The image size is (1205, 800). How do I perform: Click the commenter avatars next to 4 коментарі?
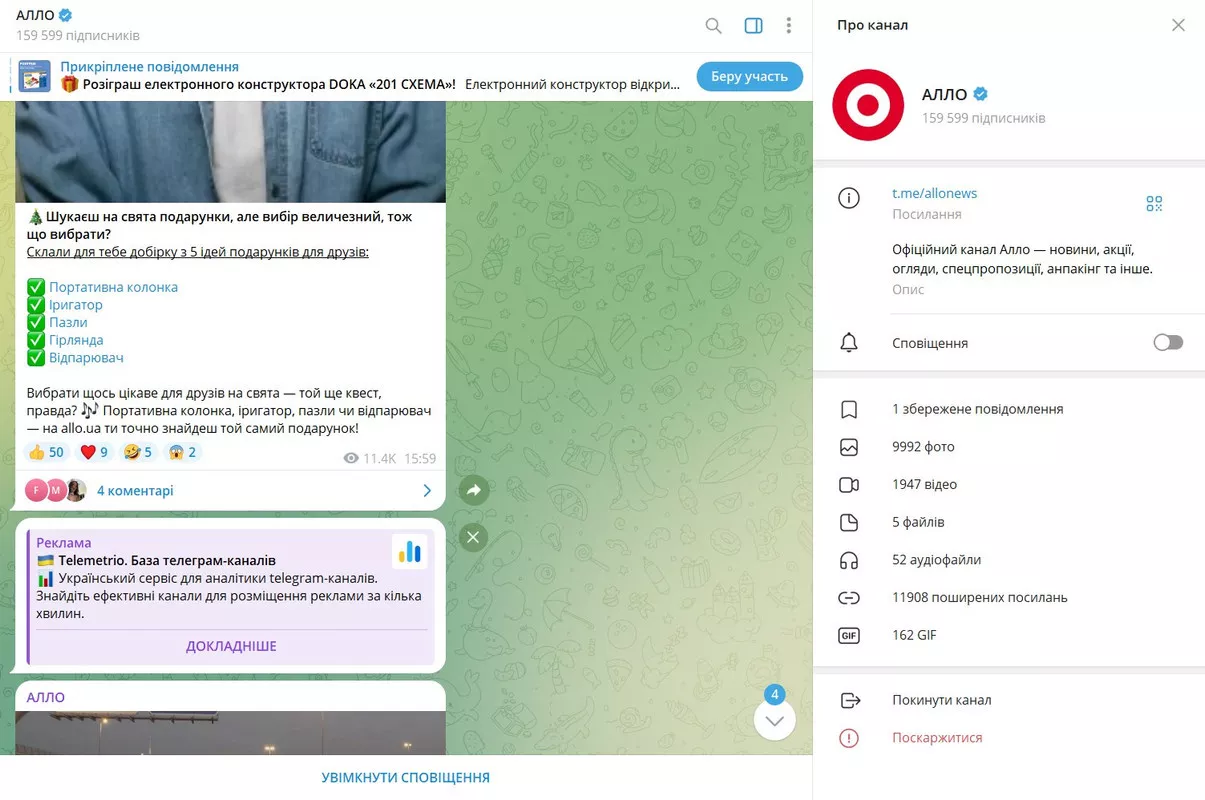(55, 490)
